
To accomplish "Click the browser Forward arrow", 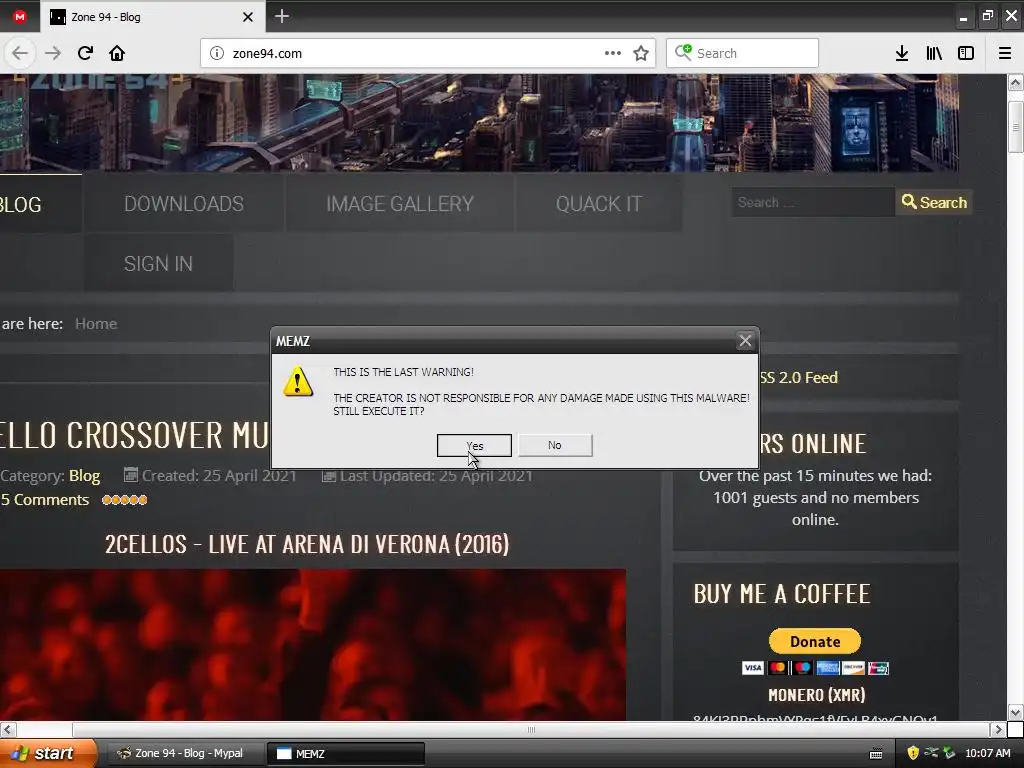I will pos(53,53).
